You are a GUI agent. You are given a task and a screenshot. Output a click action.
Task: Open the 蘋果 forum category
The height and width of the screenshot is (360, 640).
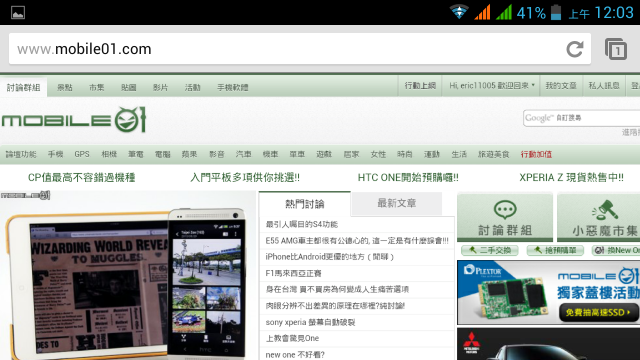pos(189,154)
